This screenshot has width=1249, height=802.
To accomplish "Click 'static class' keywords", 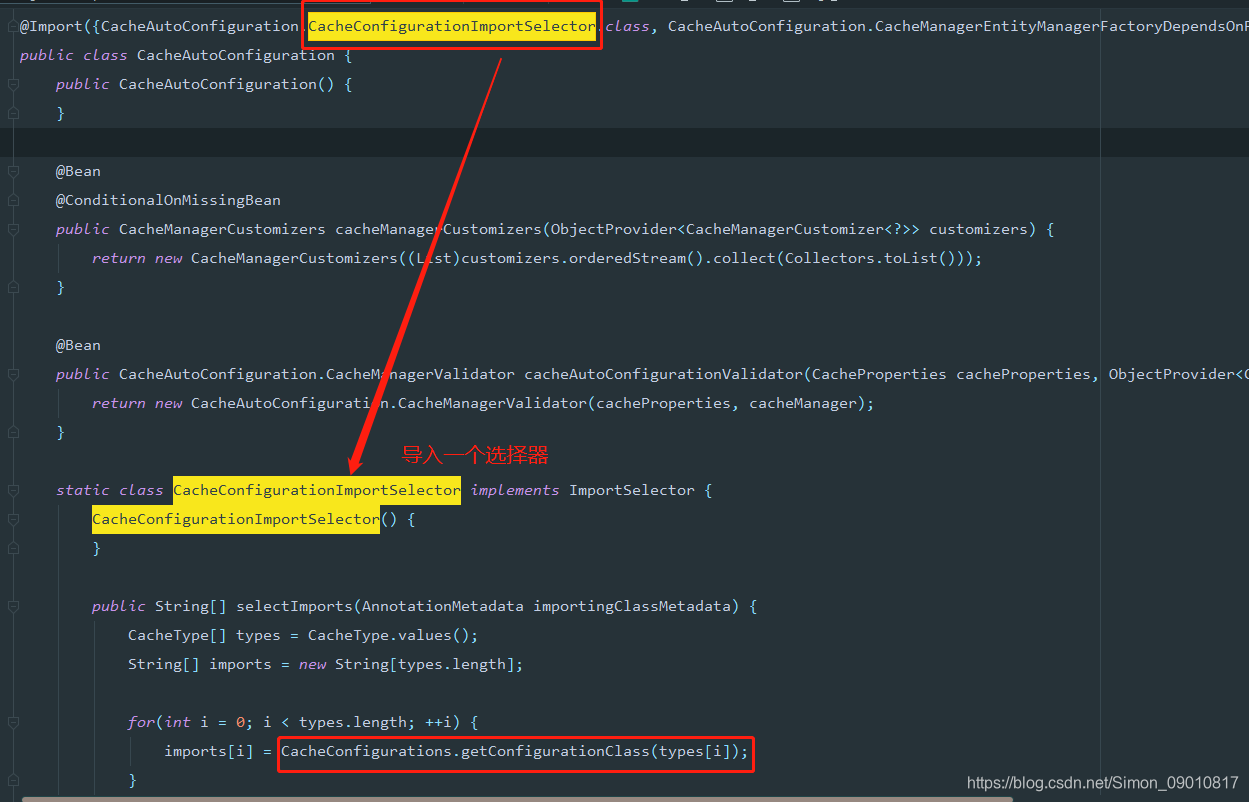I will 109,490.
